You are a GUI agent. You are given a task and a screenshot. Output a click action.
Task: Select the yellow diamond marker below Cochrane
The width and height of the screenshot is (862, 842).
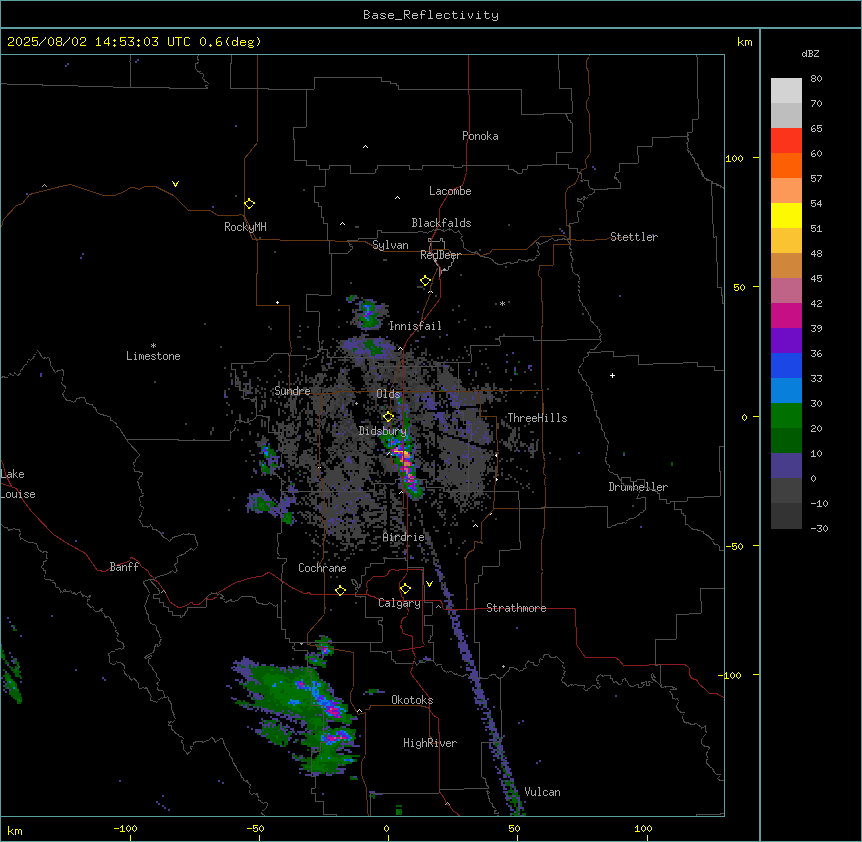340,590
